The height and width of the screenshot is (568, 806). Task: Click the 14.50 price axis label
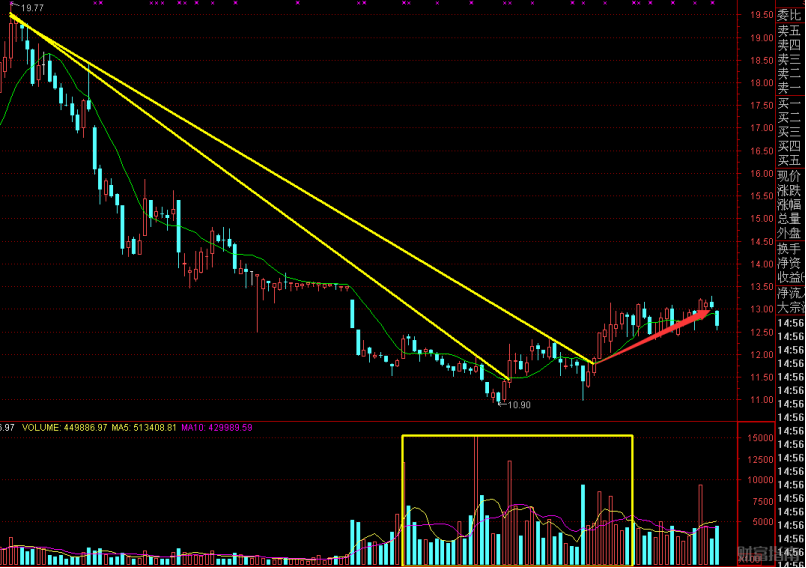point(762,242)
